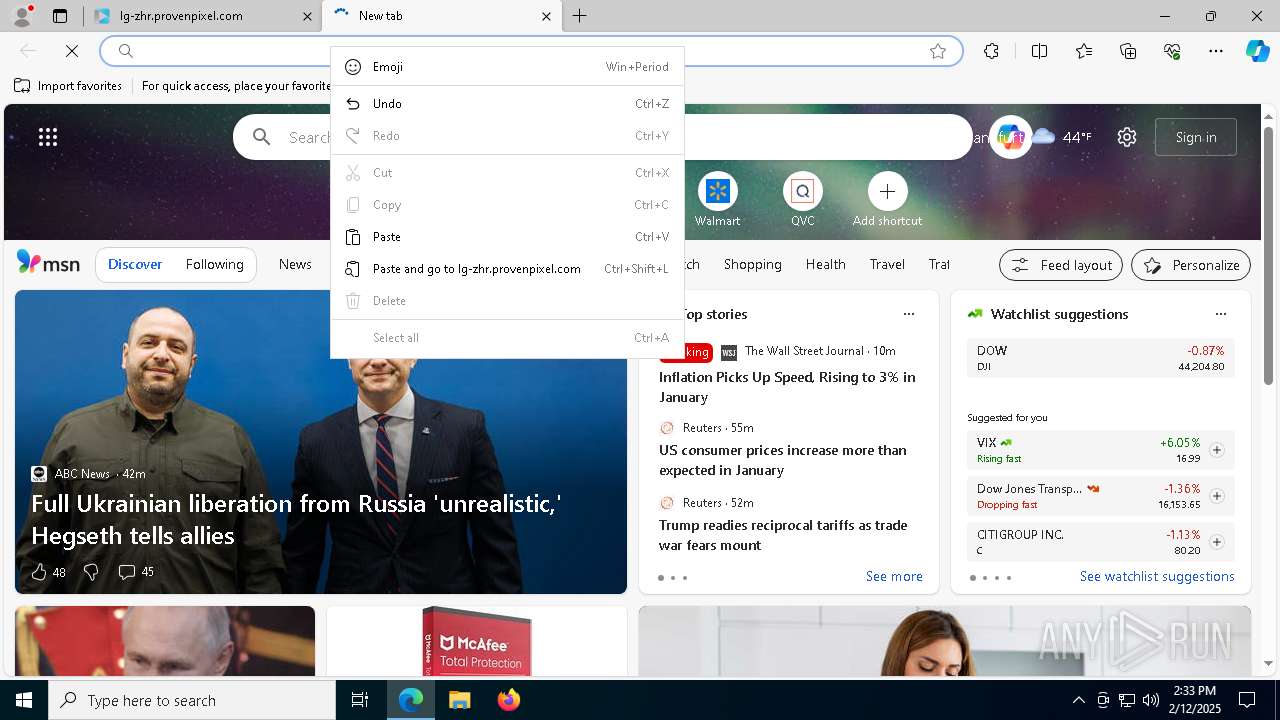Click the McAfee Total Protection ad thumbnail

(x=477, y=641)
